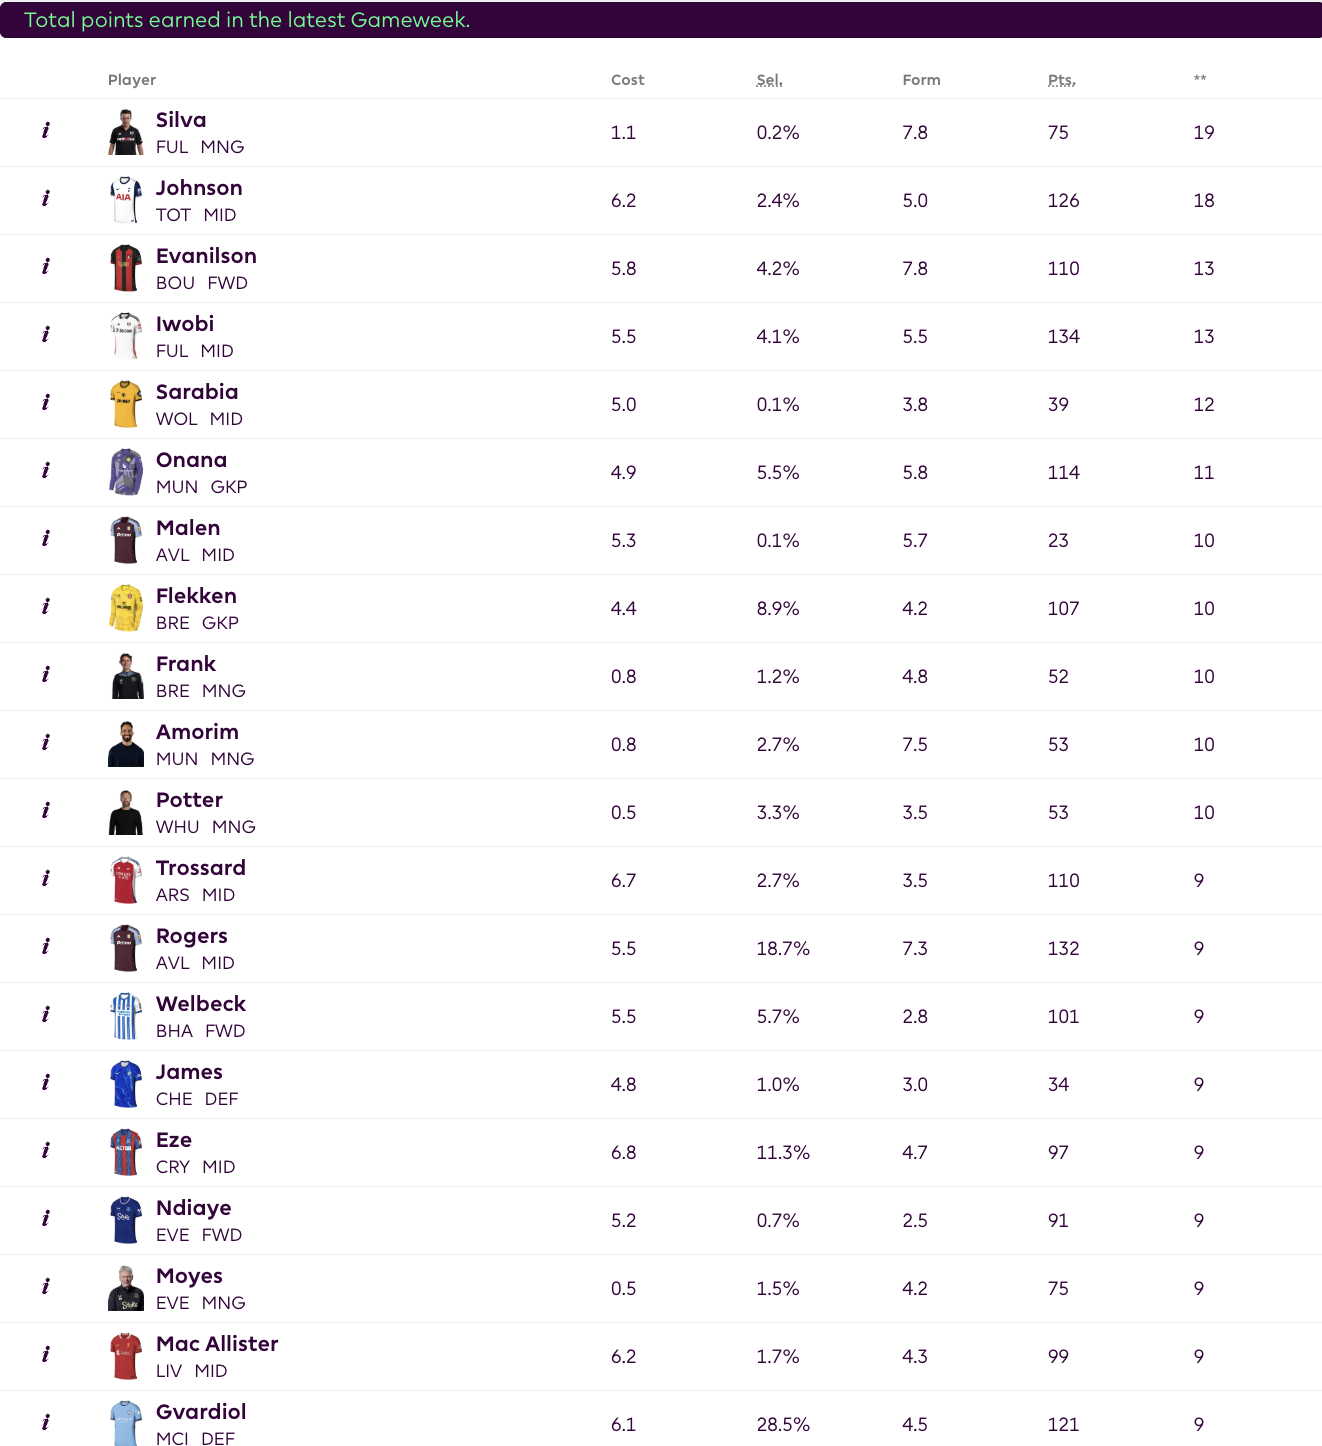Click Moyes' manager photo
Image resolution: width=1322 pixels, height=1446 pixels.
point(126,1288)
